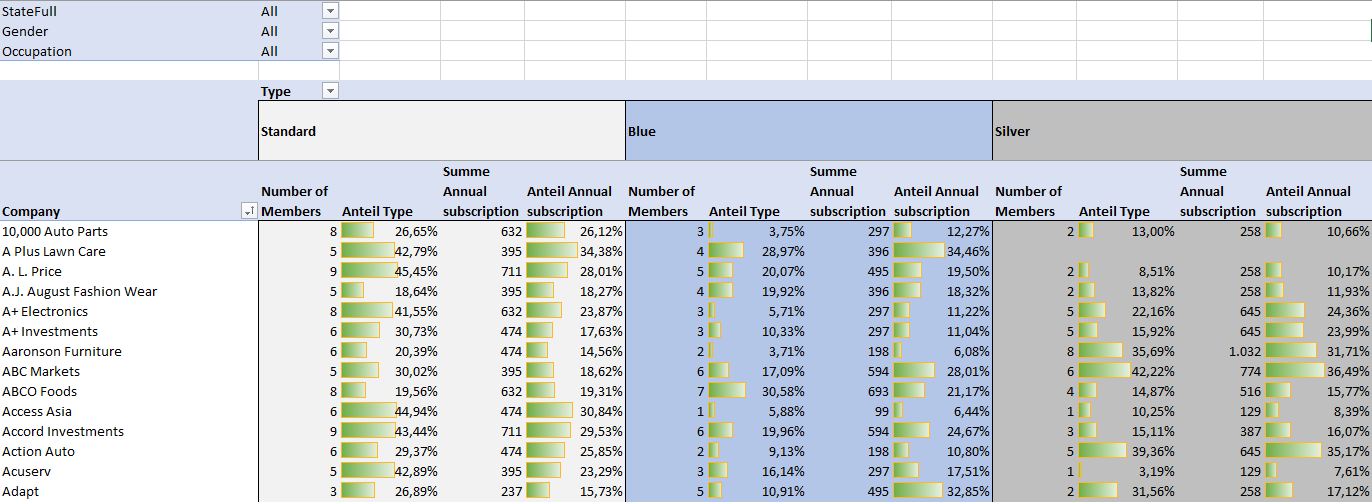Select the Aaronson Furniture row label
1372x502 pixels.
pyautogui.click(x=129, y=351)
